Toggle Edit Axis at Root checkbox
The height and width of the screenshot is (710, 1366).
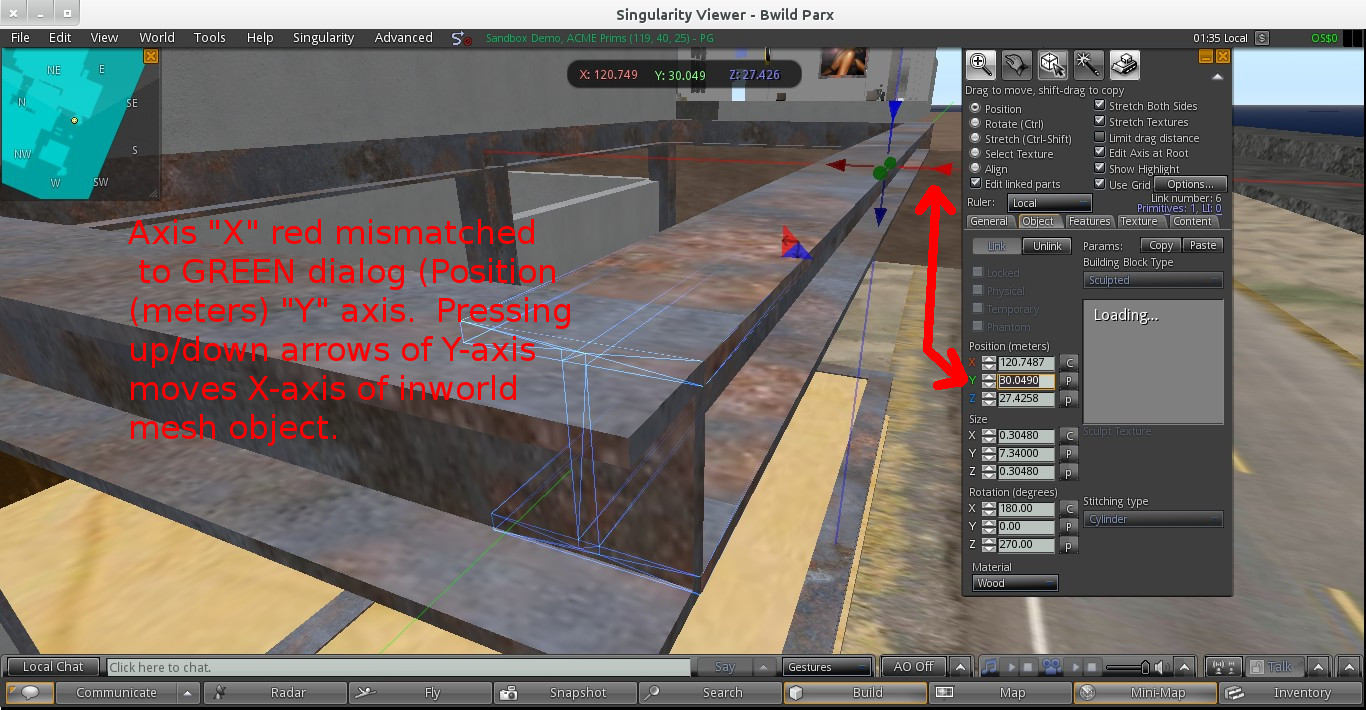pos(1100,152)
